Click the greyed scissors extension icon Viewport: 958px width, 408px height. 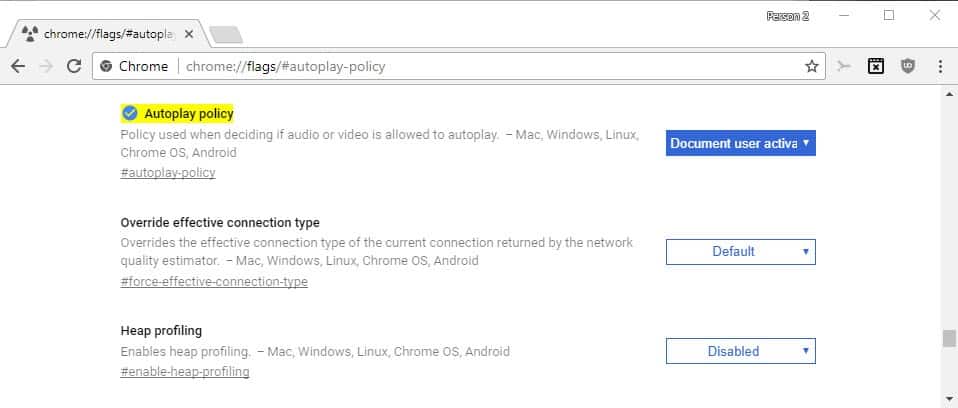[844, 67]
